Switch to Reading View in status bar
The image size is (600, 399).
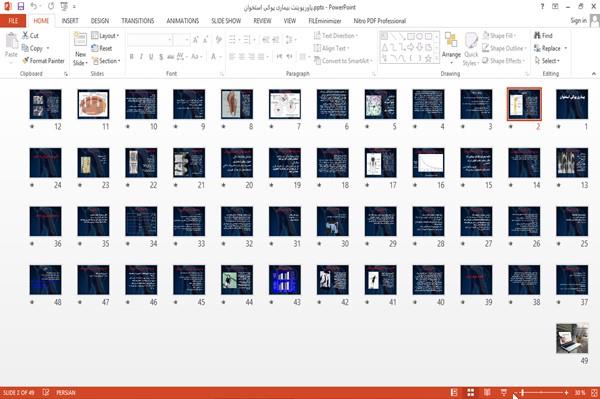point(487,392)
